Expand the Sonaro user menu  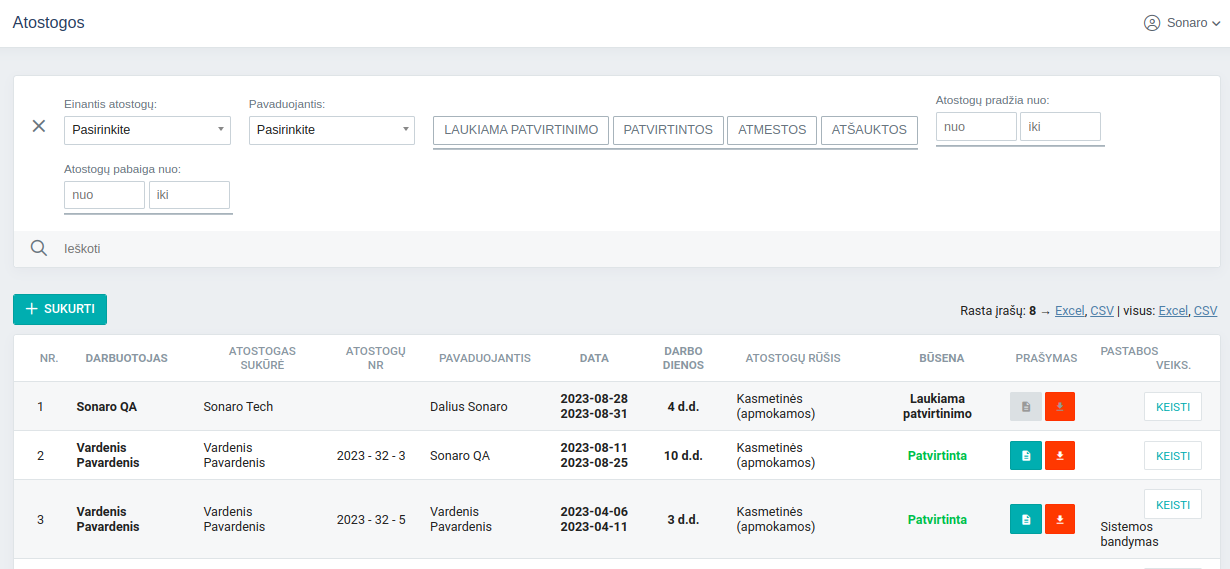(1182, 23)
